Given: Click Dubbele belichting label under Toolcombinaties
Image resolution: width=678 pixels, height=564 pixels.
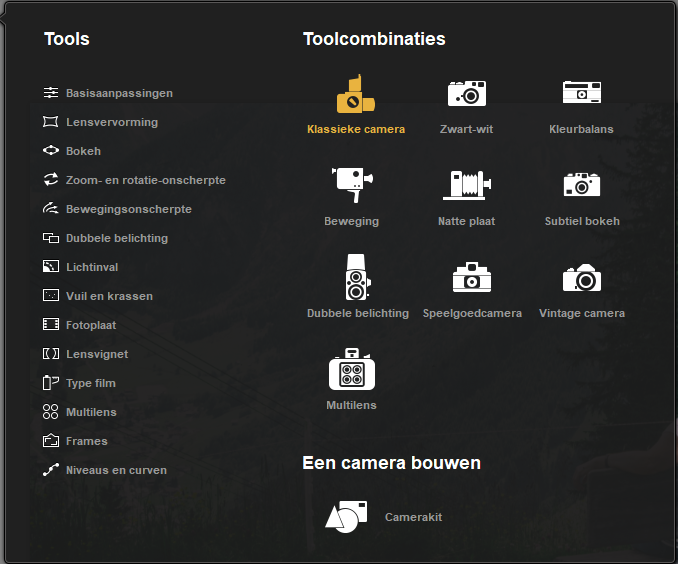Looking at the screenshot, I should click(x=358, y=313).
